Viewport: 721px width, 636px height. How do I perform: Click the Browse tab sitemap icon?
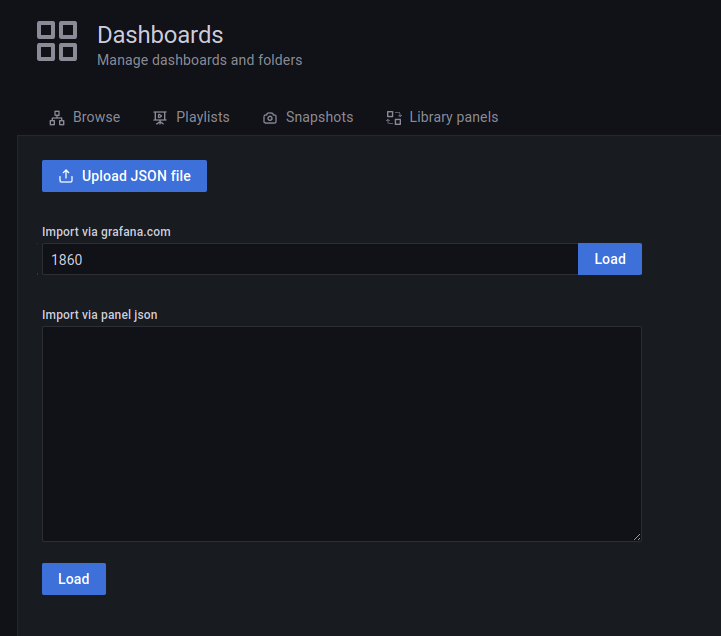(x=57, y=118)
